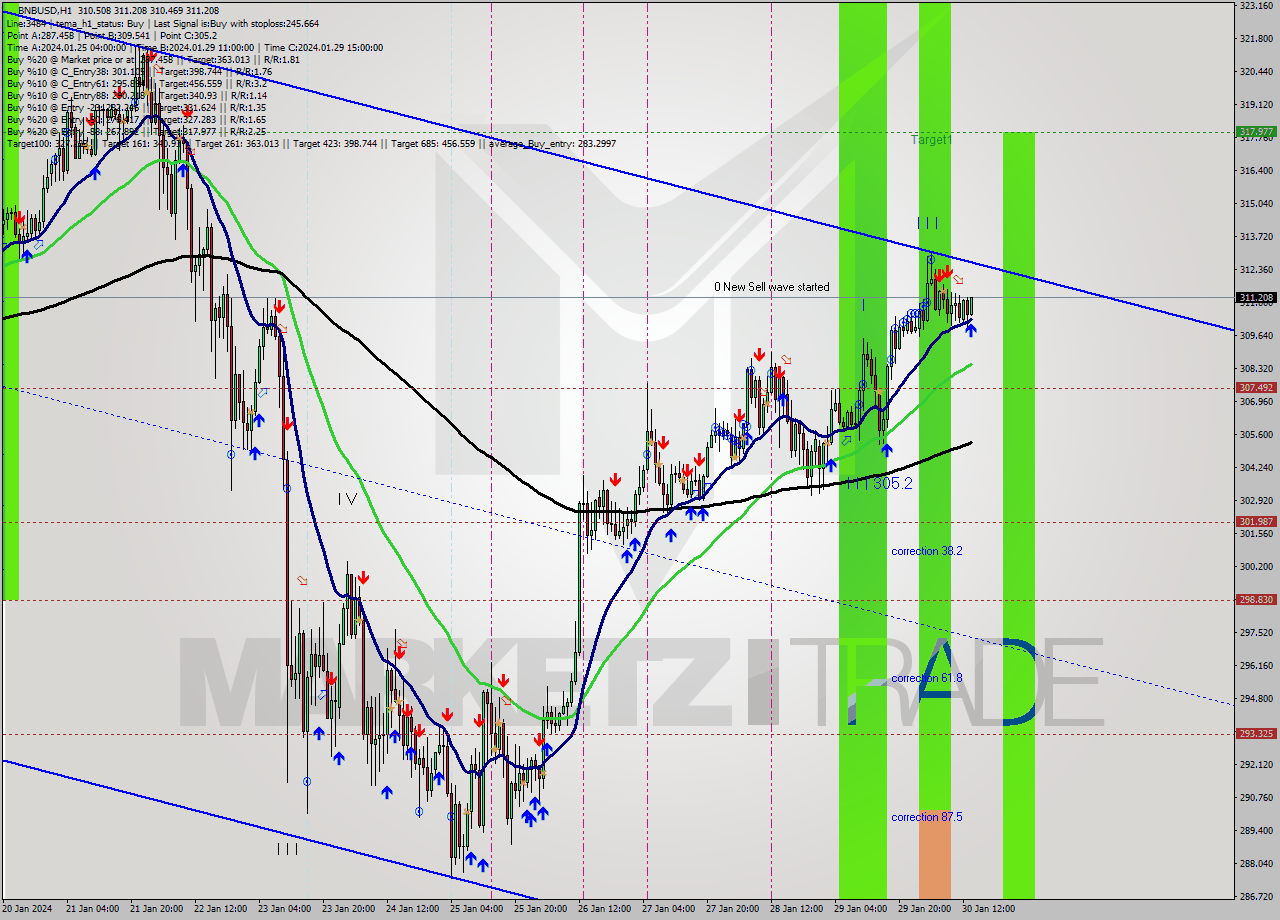Click the '22 Jan 12:00' time label
1280x920 pixels.
tap(222, 909)
